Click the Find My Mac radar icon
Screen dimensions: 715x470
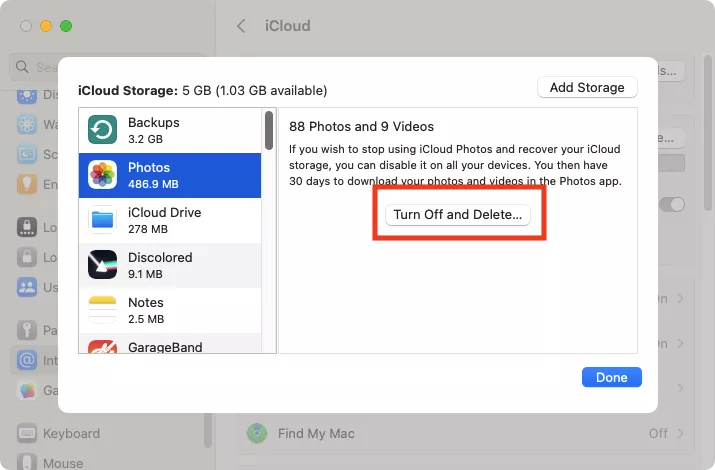tap(258, 434)
